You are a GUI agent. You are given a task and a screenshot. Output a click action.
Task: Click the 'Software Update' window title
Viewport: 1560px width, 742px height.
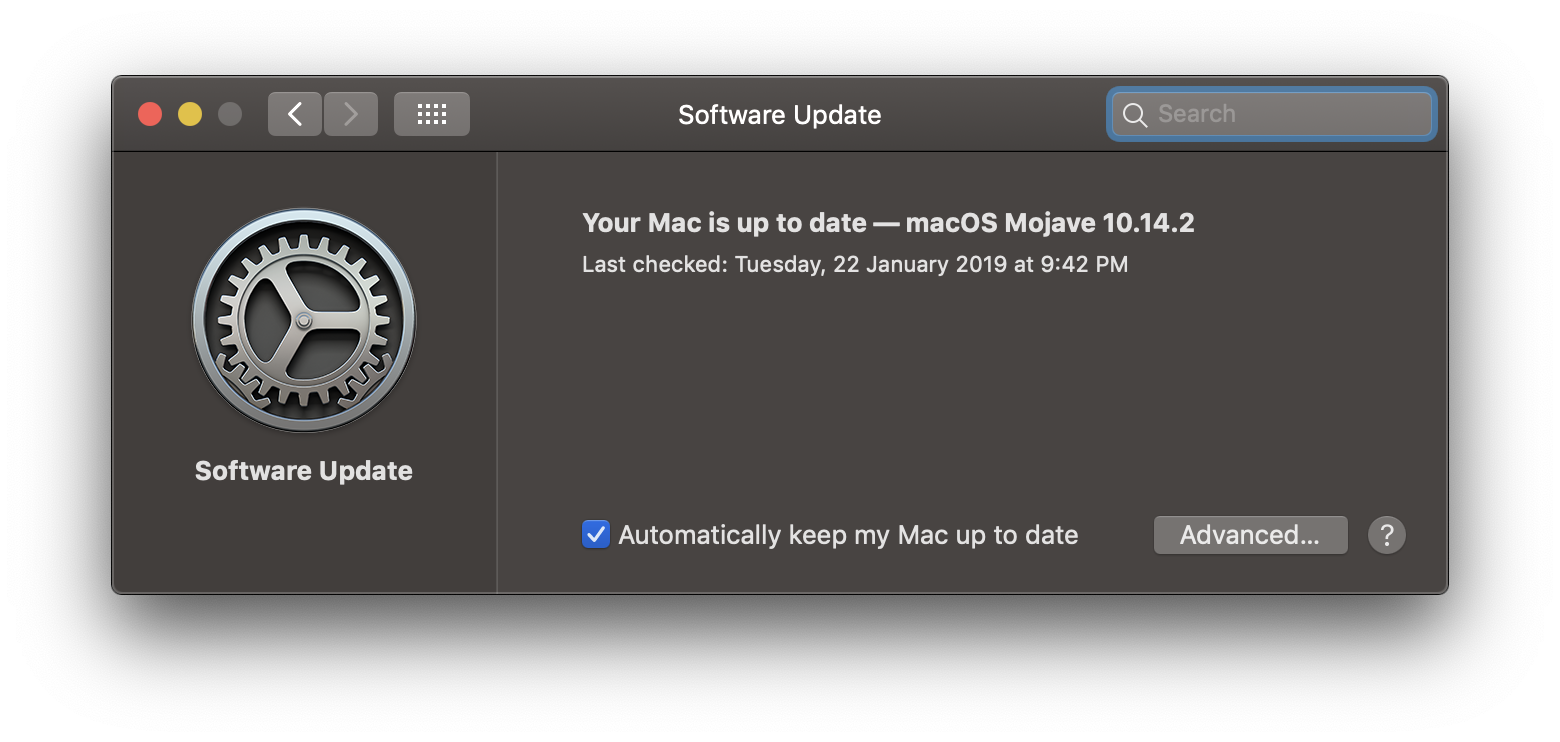tap(779, 115)
